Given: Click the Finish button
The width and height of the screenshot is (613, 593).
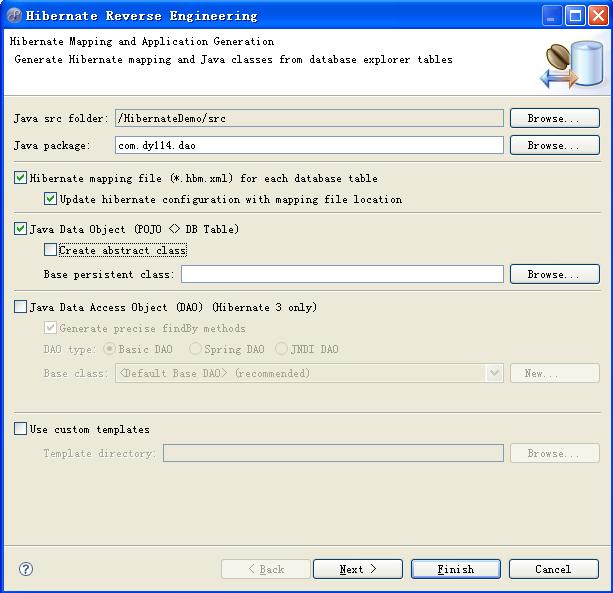Looking at the screenshot, I should click(x=456, y=569).
